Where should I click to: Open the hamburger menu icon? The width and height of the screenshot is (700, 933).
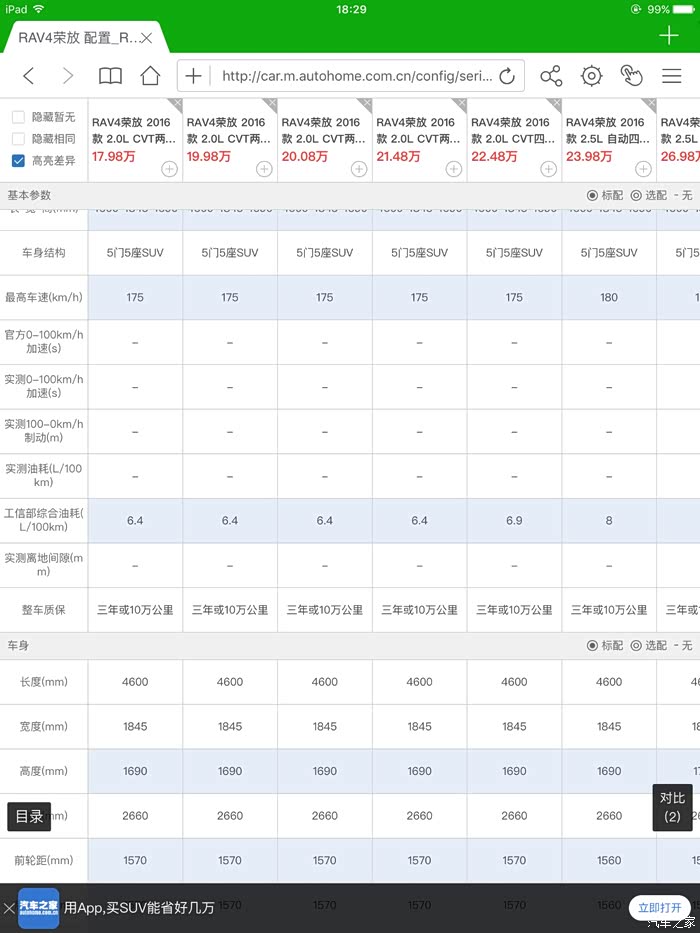click(671, 76)
